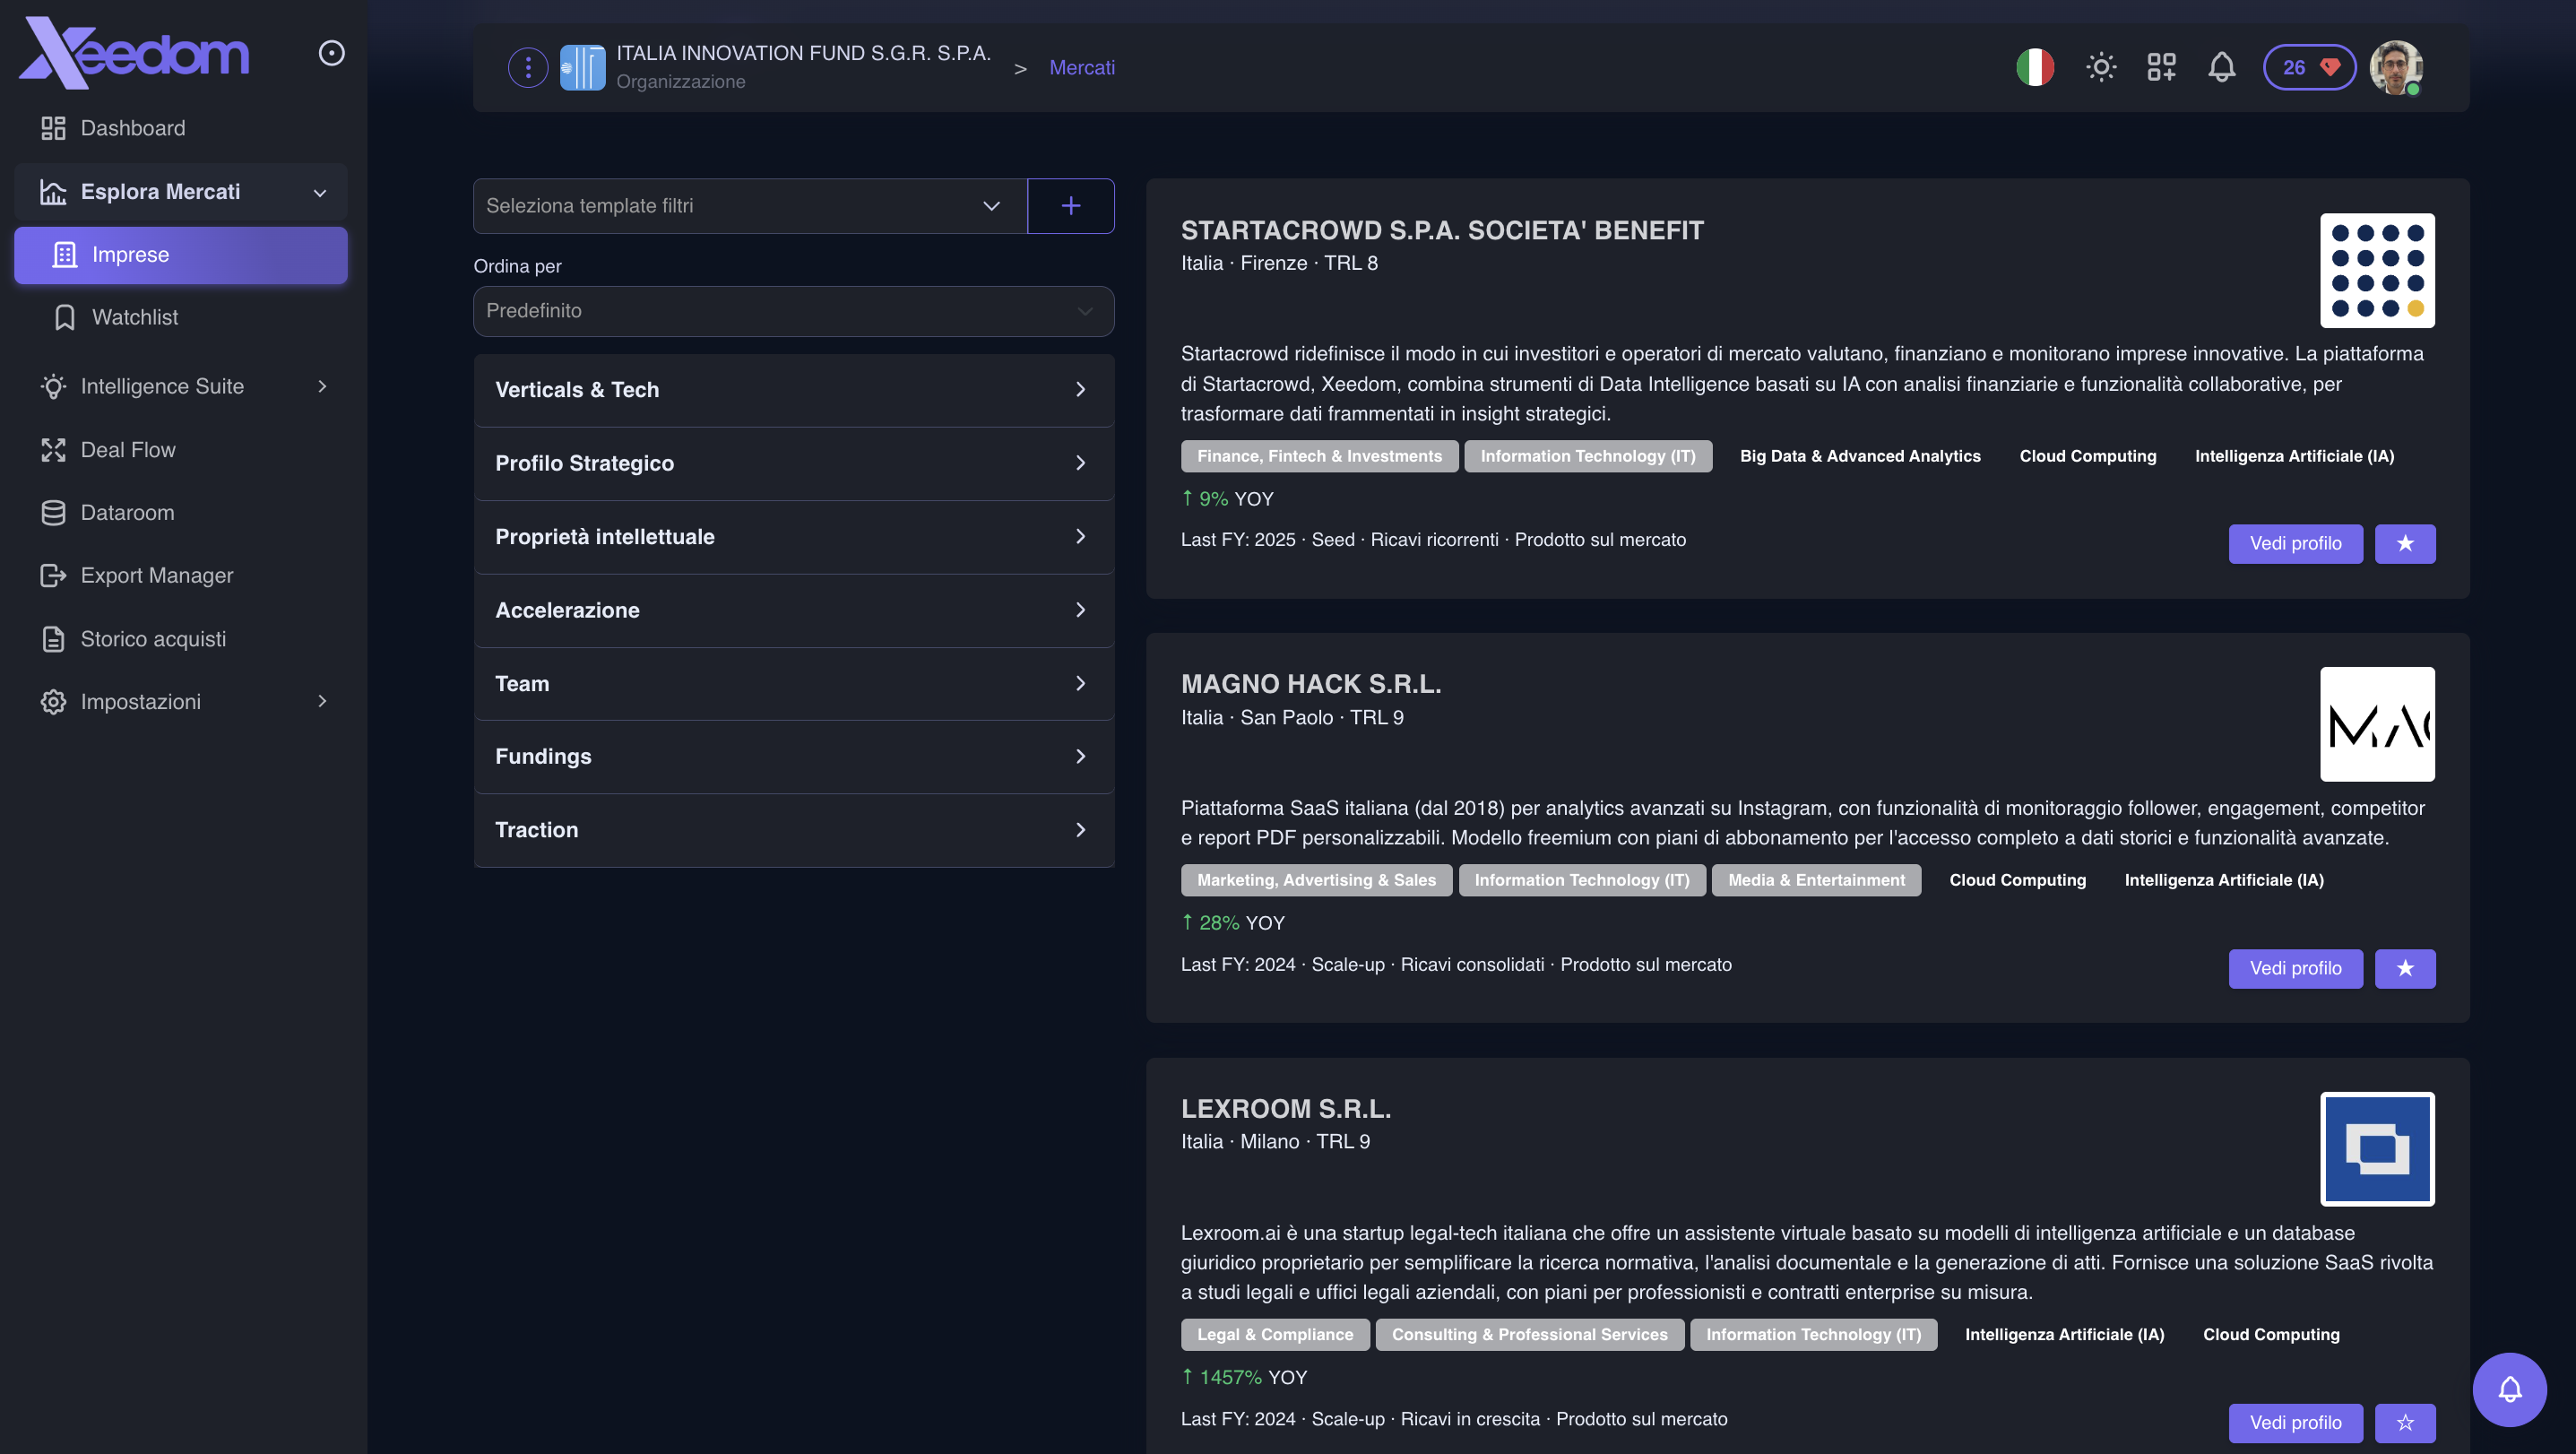Toggle light theme with the sun icon
Image resolution: width=2576 pixels, height=1454 pixels.
coord(2101,67)
